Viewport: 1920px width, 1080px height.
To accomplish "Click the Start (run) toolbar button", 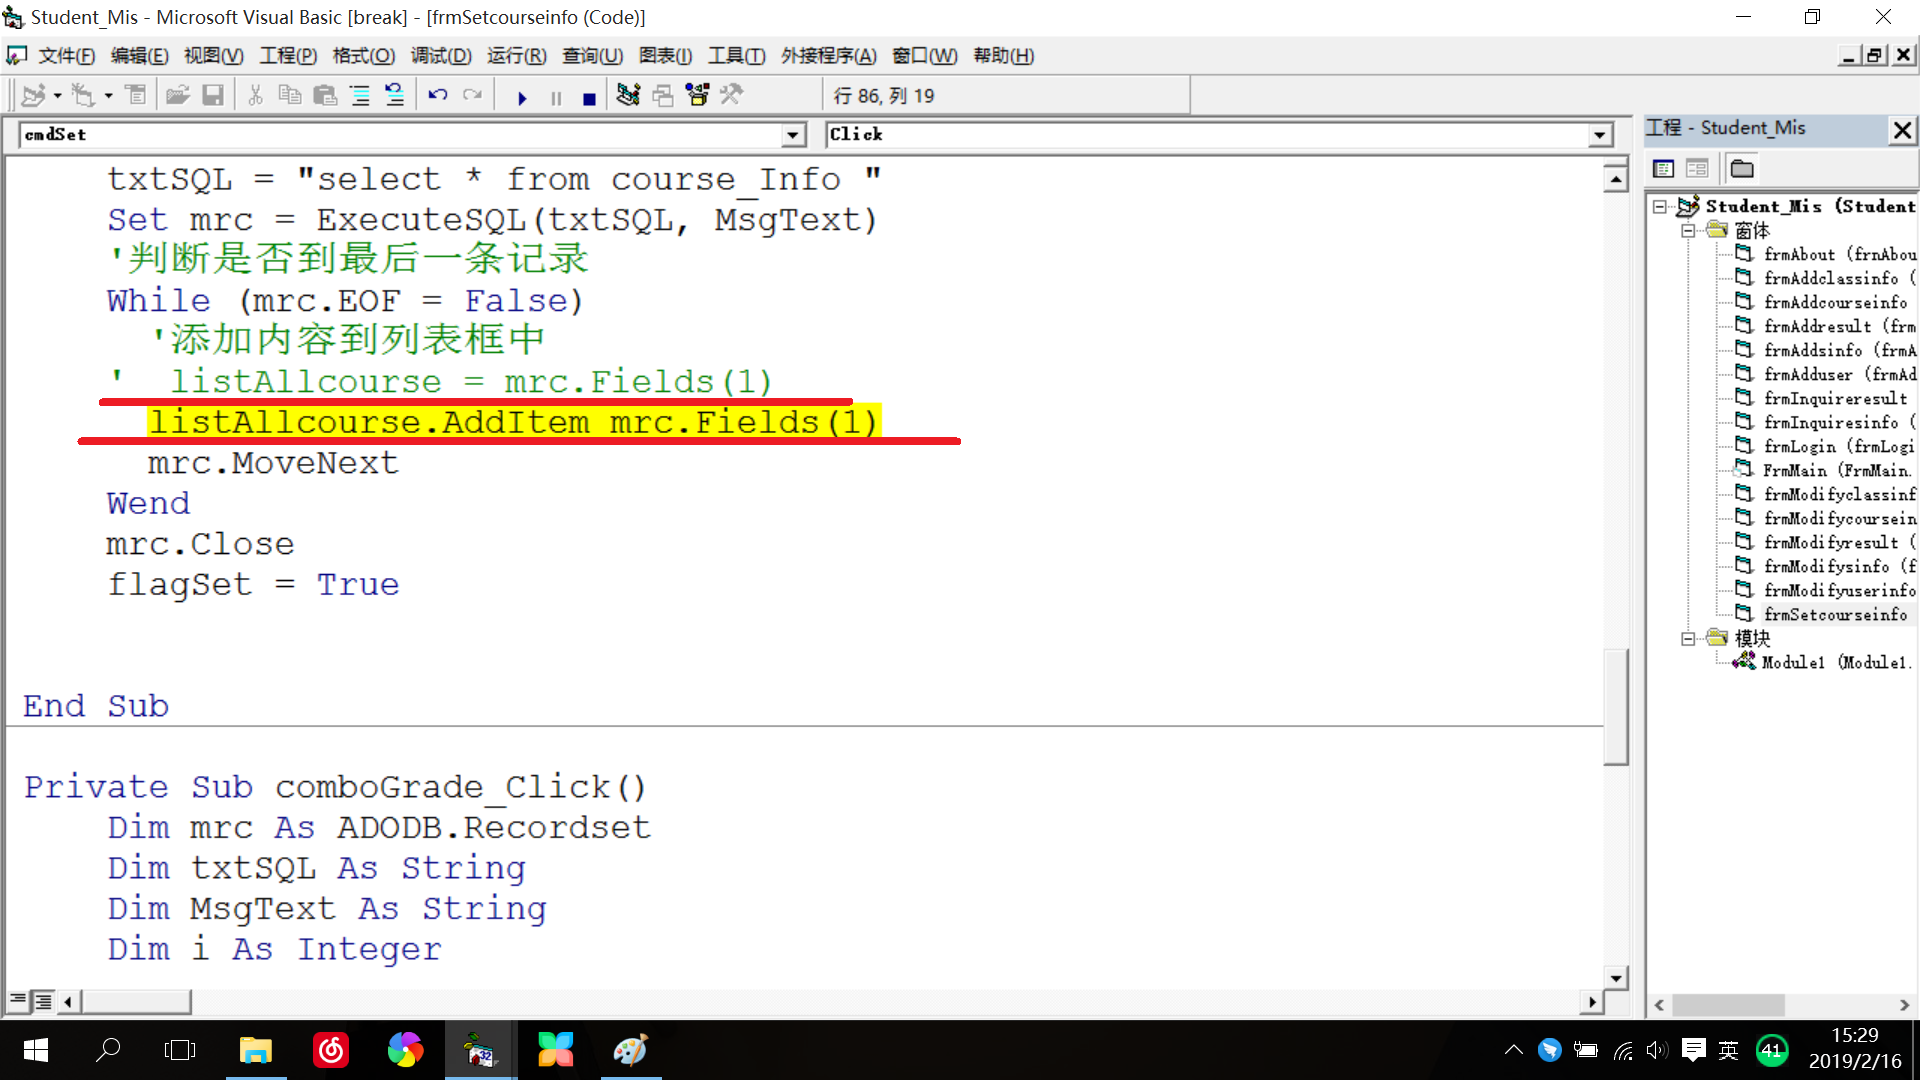I will pyautogui.click(x=522, y=97).
